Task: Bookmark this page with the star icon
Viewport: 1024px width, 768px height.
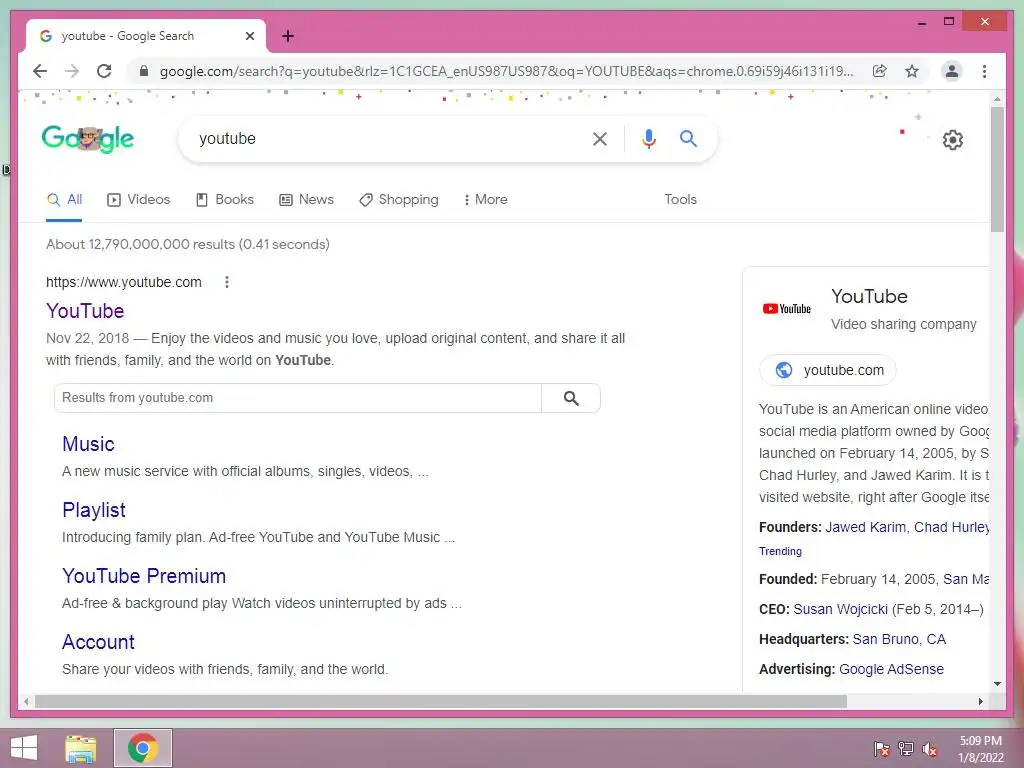Action: [x=912, y=71]
